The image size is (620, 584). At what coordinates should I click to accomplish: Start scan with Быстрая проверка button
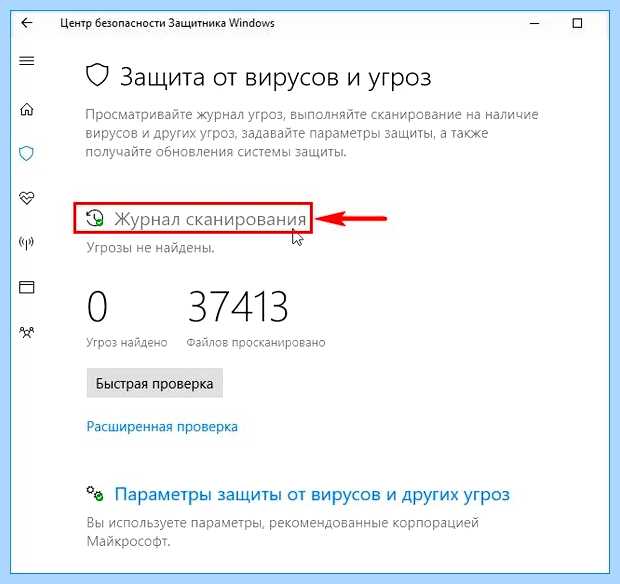(155, 383)
